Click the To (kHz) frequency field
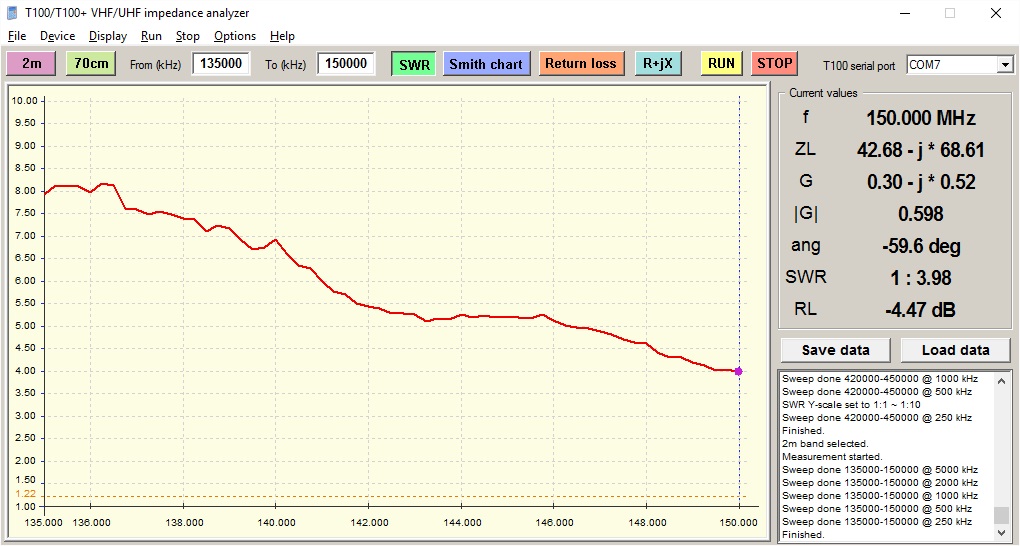Image resolution: width=1020 pixels, height=546 pixels. [x=346, y=64]
